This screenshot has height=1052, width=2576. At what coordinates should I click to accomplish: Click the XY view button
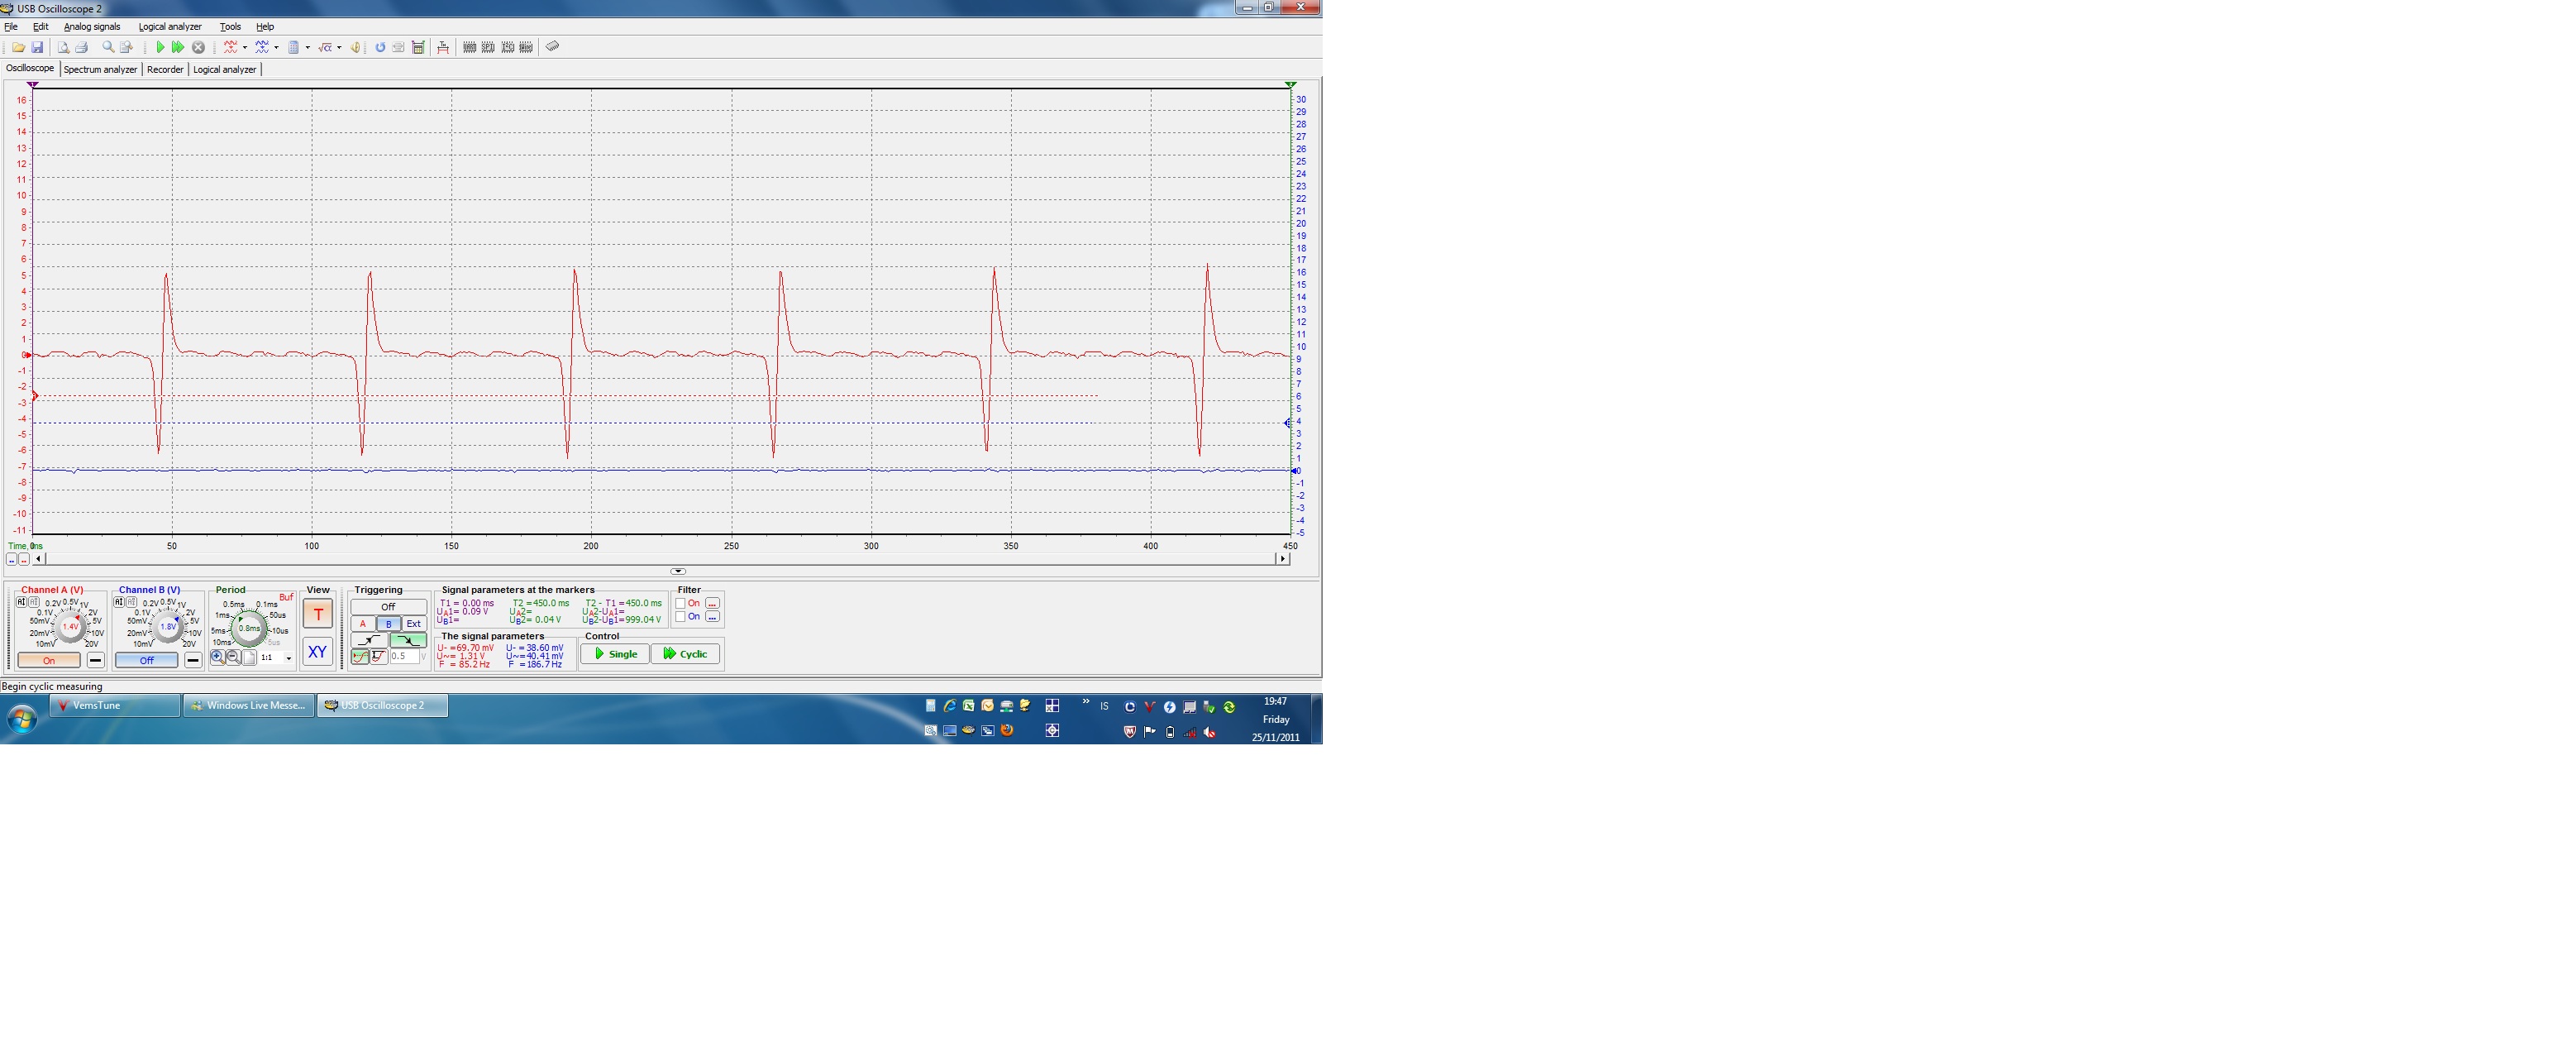pyautogui.click(x=317, y=652)
